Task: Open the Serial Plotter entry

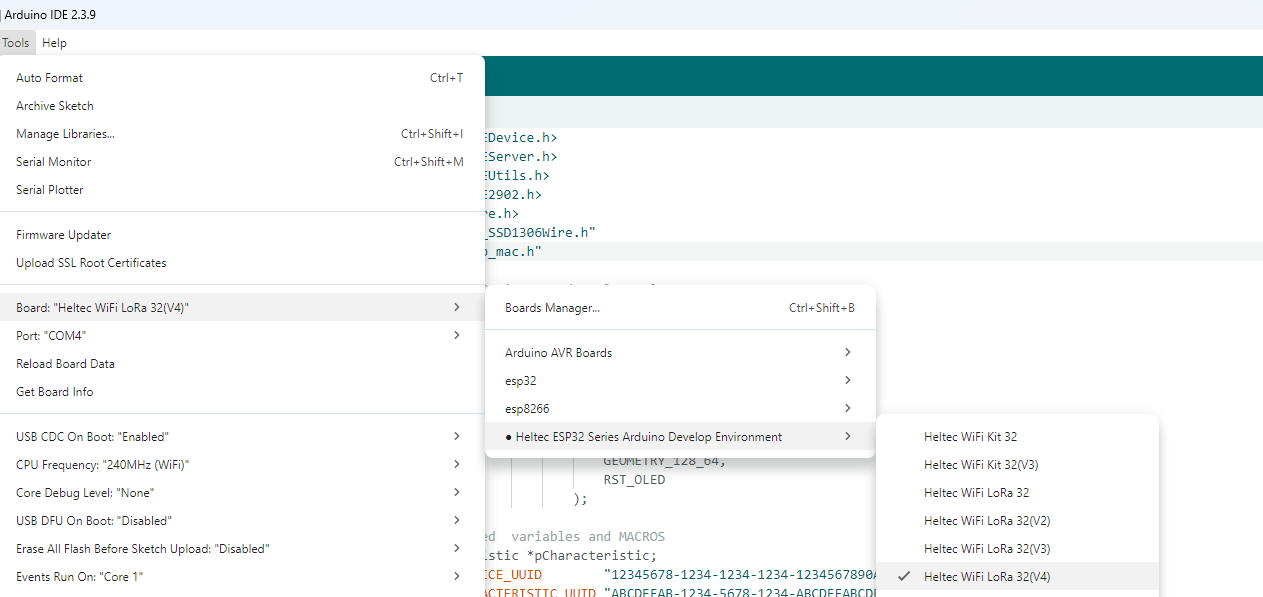Action: coord(242,190)
